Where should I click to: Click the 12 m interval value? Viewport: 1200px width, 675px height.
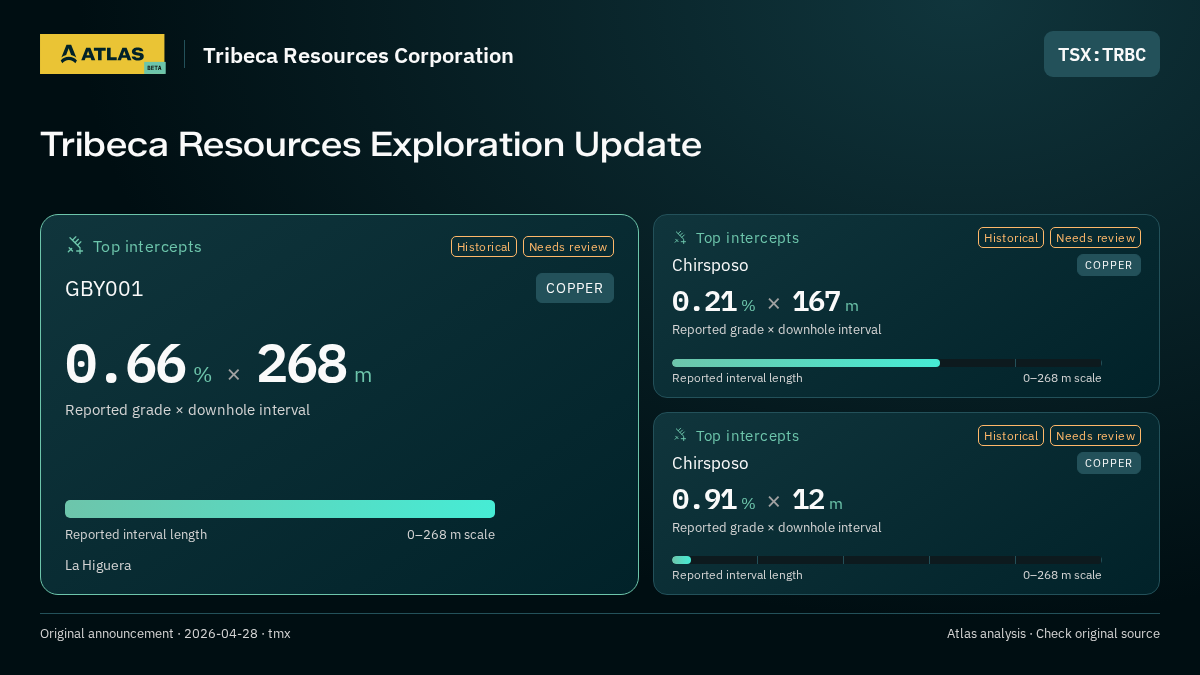[808, 499]
